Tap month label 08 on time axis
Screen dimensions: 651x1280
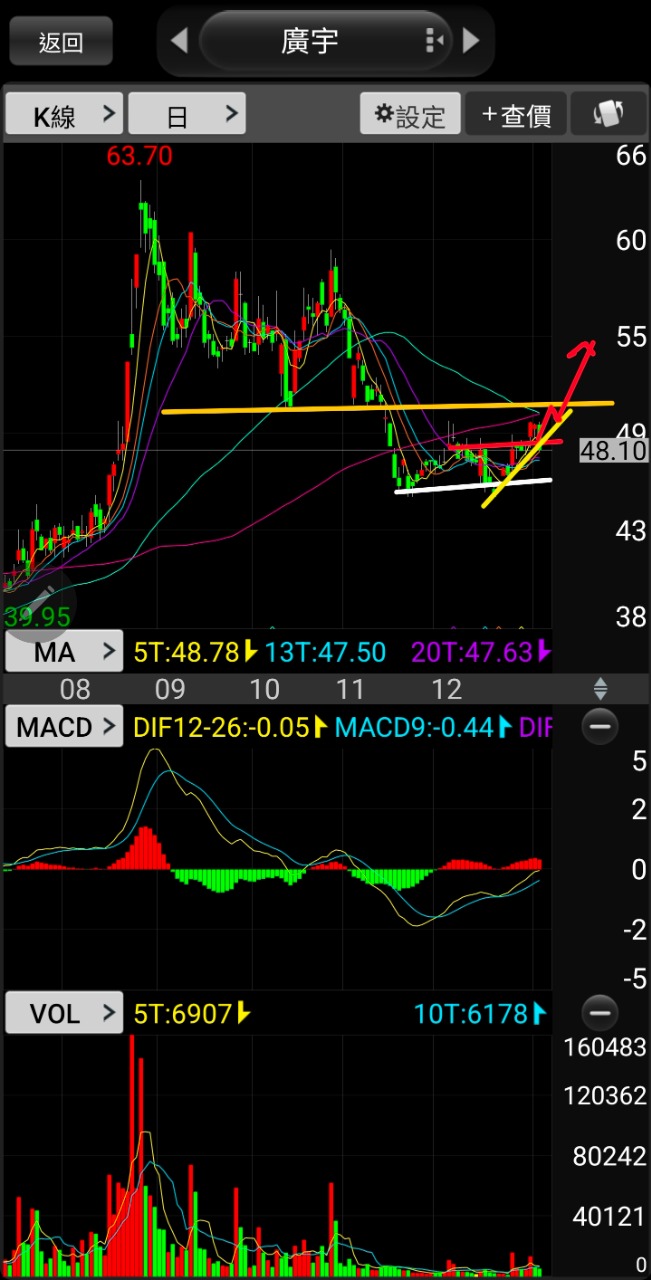(x=75, y=688)
